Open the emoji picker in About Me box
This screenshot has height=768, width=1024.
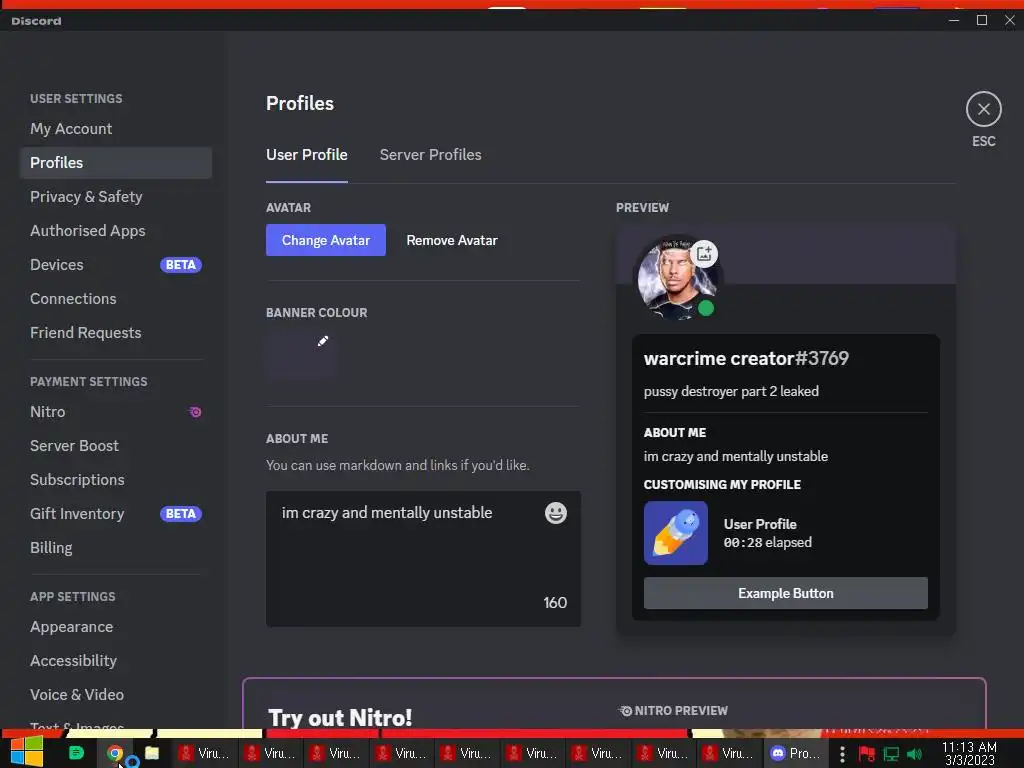tap(556, 513)
